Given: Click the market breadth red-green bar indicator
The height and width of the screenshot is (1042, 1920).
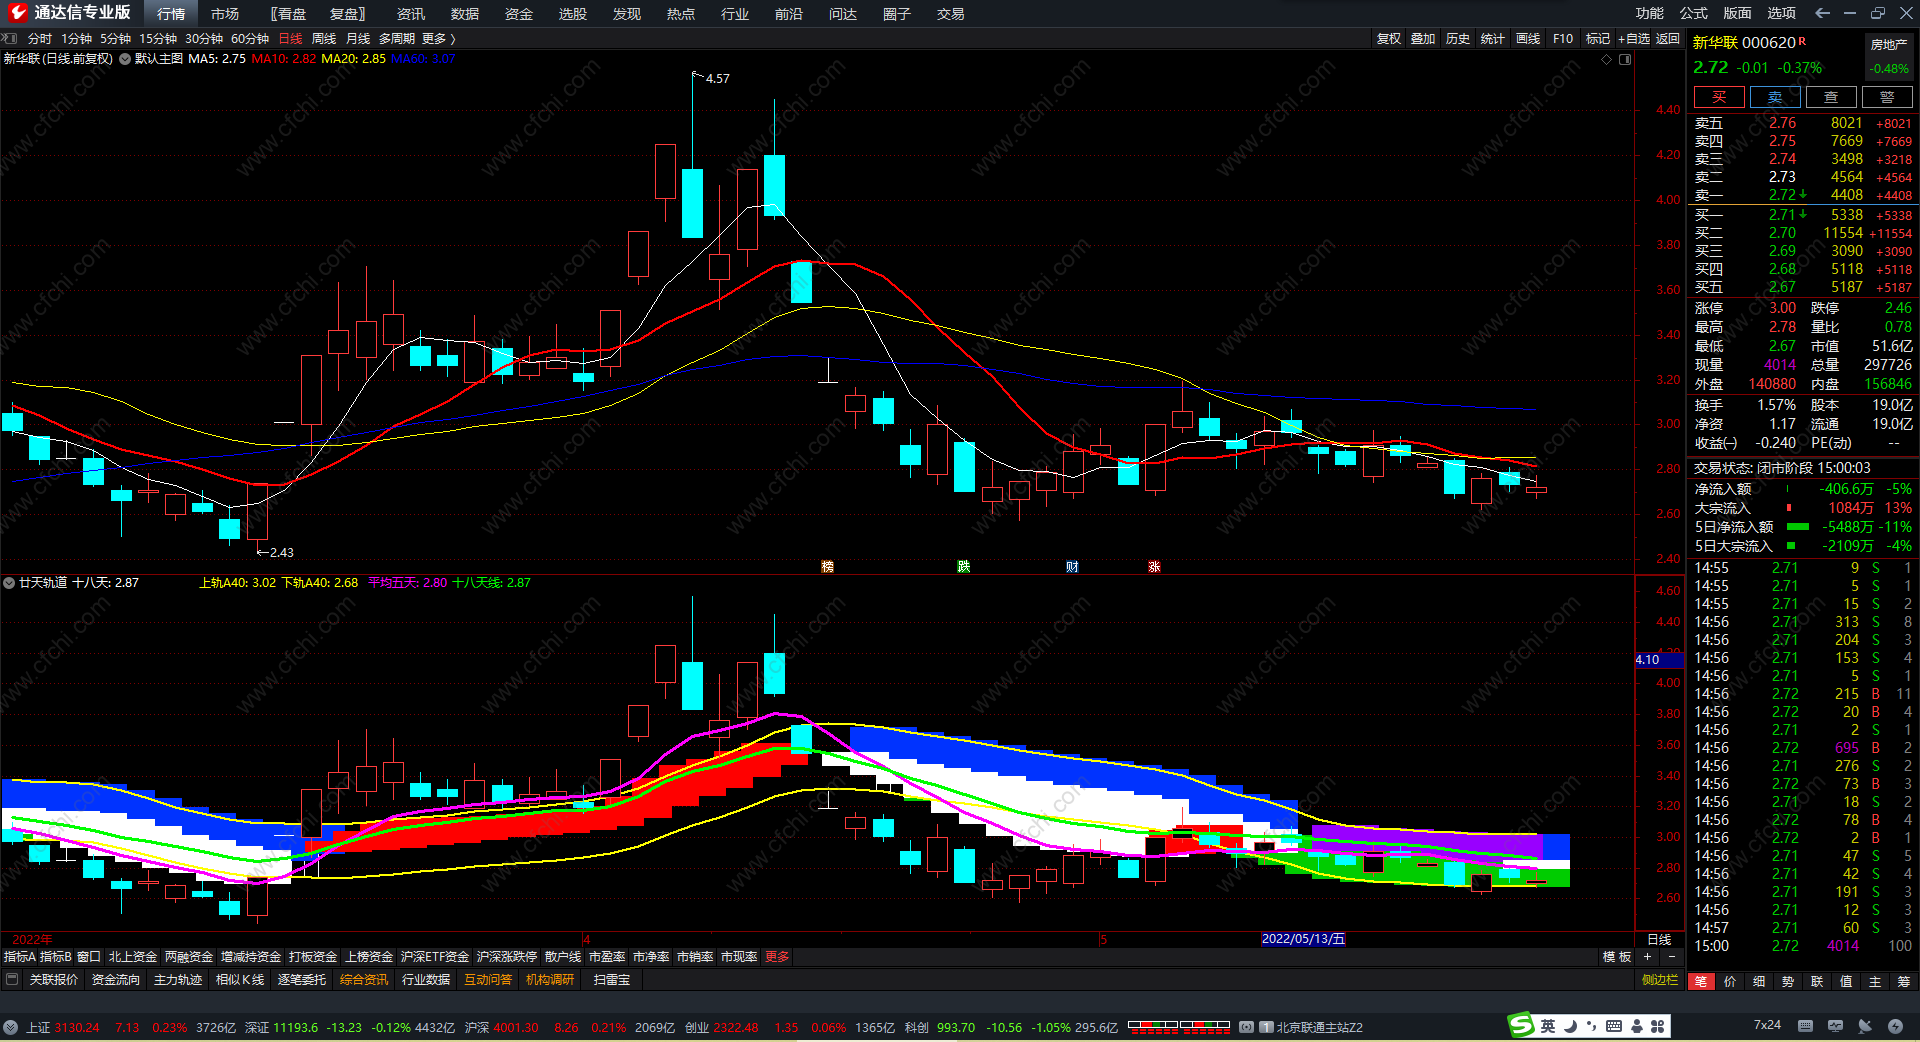Looking at the screenshot, I should (1178, 1026).
